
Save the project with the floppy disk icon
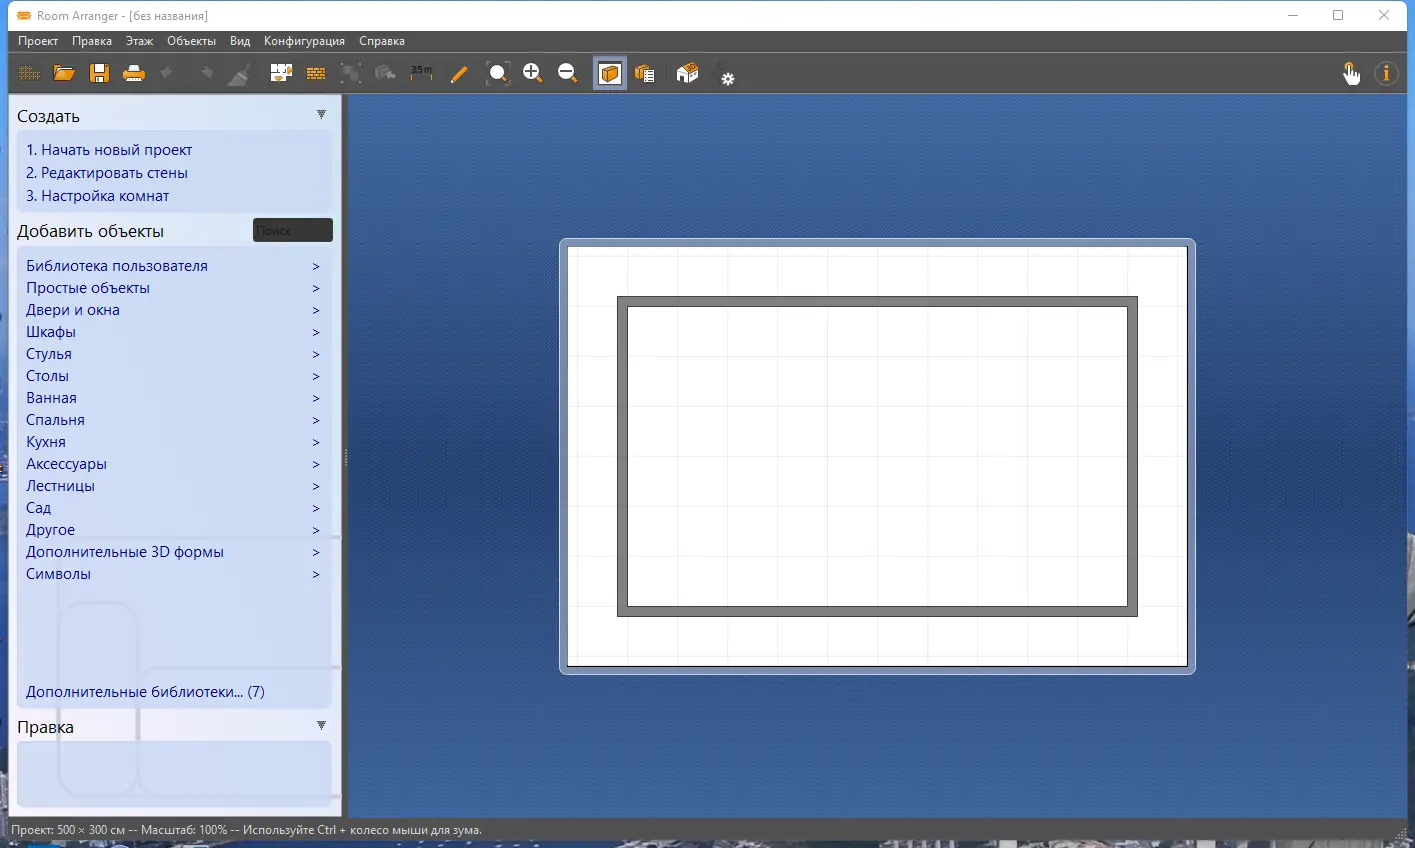(x=99, y=74)
